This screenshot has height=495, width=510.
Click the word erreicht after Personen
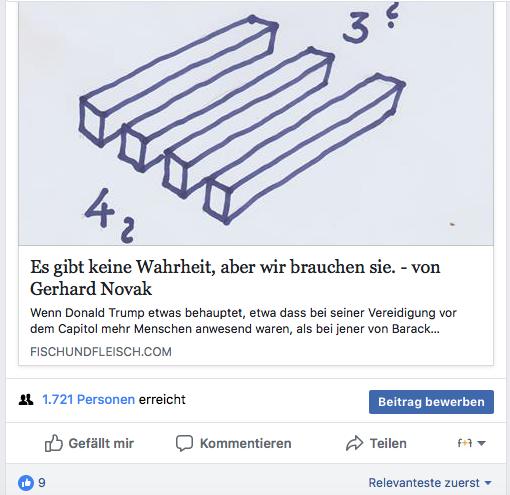tap(162, 399)
